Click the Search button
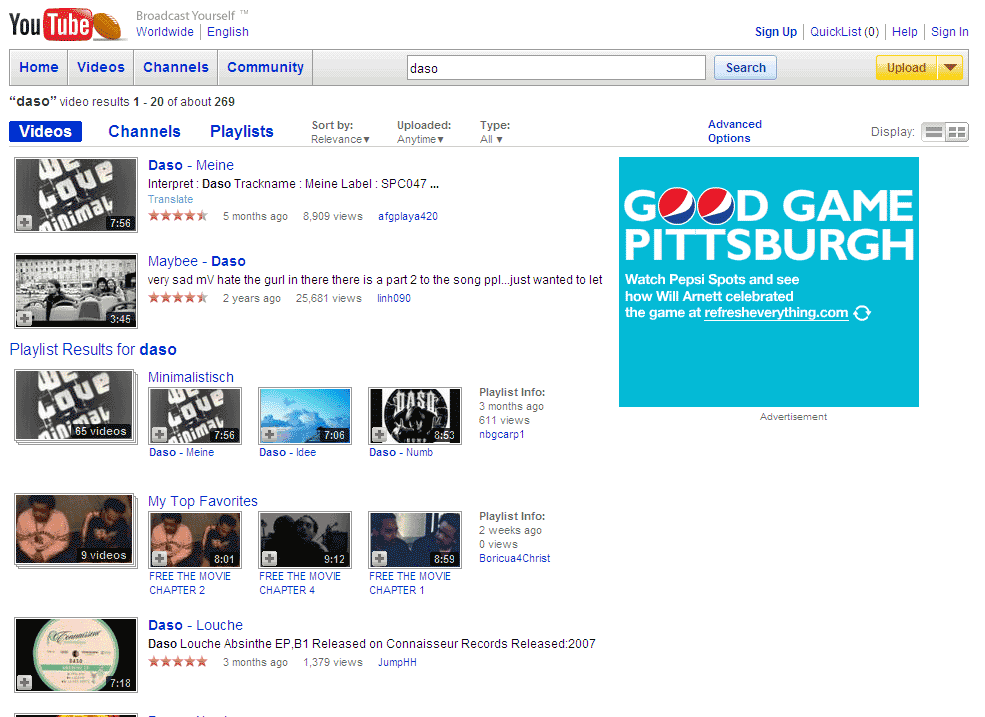 coord(746,67)
